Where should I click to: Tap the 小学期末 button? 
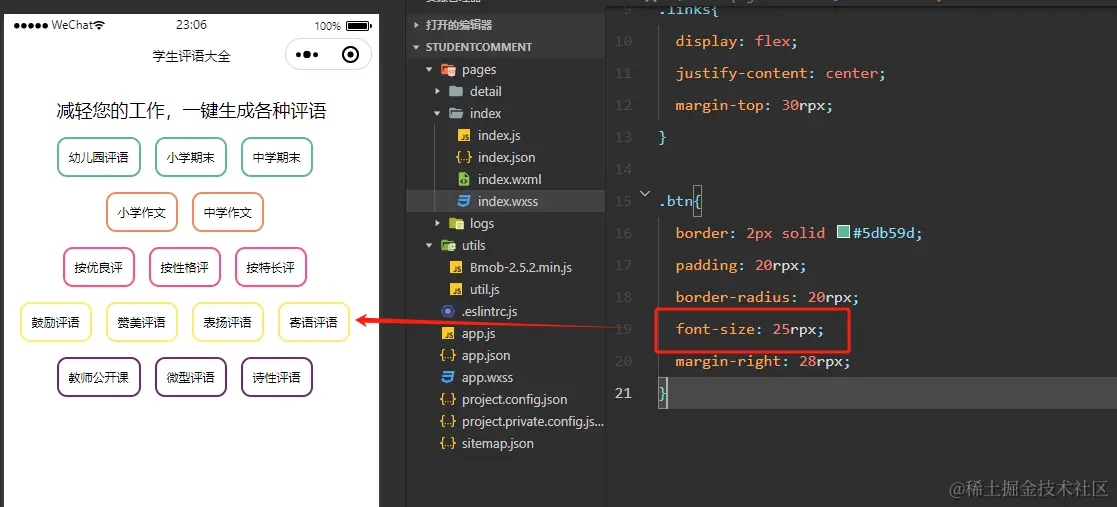click(191, 157)
